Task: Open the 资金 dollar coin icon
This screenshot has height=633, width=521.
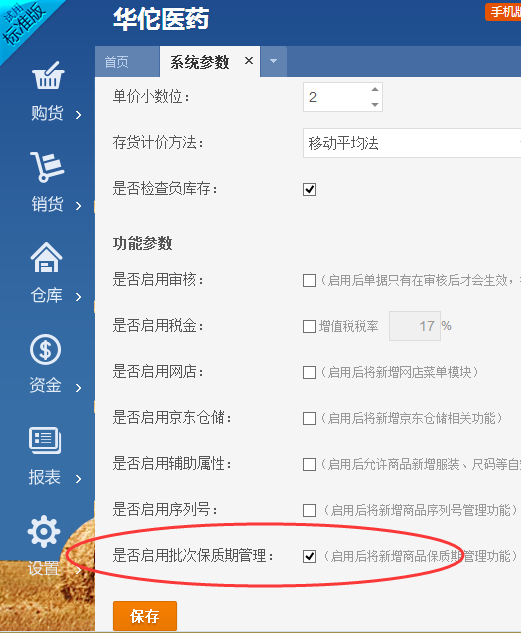Action: pyautogui.click(x=46, y=349)
